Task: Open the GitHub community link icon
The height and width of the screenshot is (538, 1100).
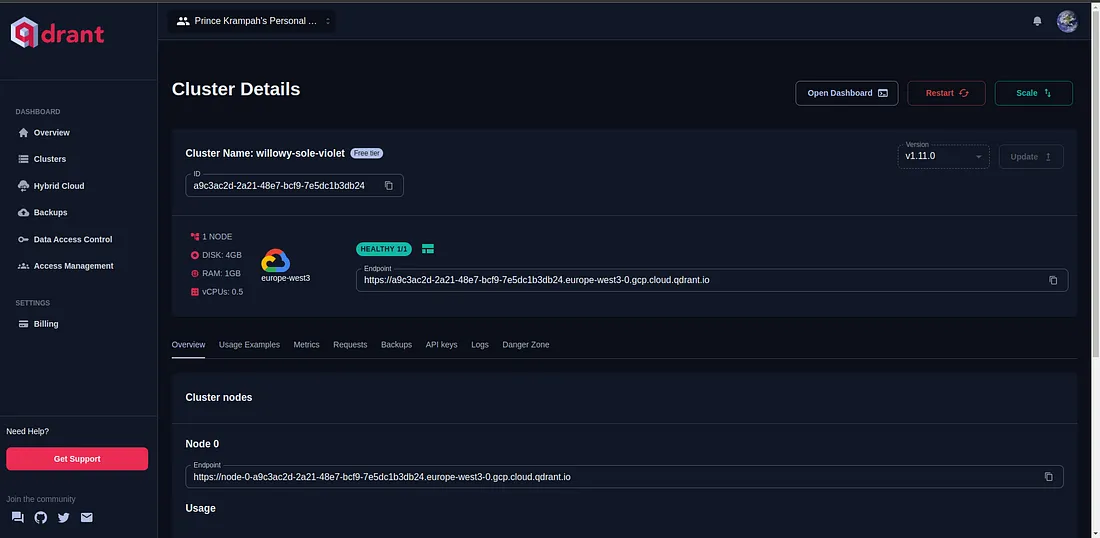Action: coord(41,518)
